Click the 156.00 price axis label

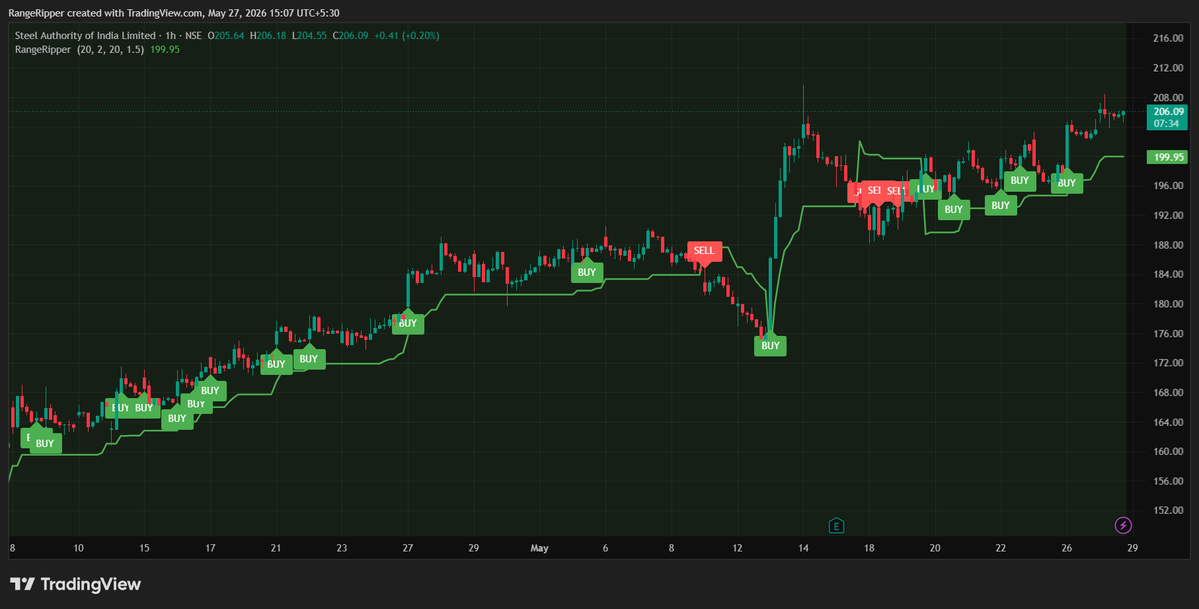click(1168, 481)
